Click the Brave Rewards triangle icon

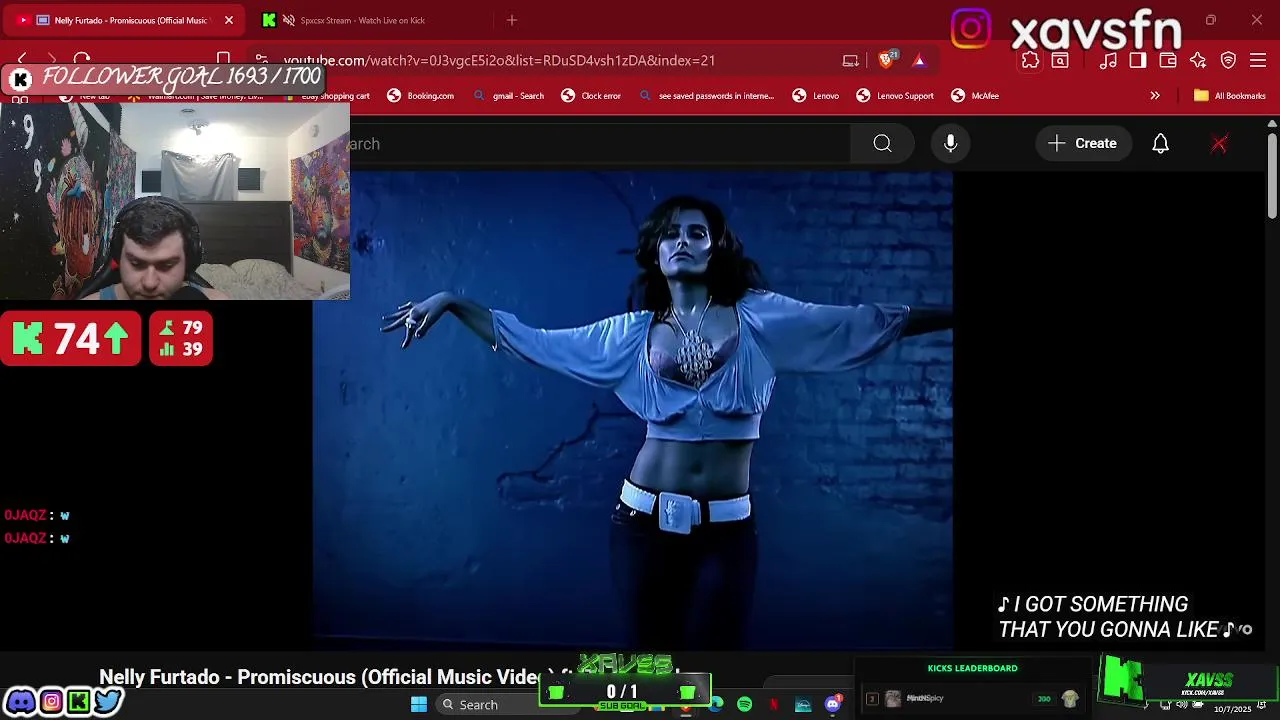[919, 60]
